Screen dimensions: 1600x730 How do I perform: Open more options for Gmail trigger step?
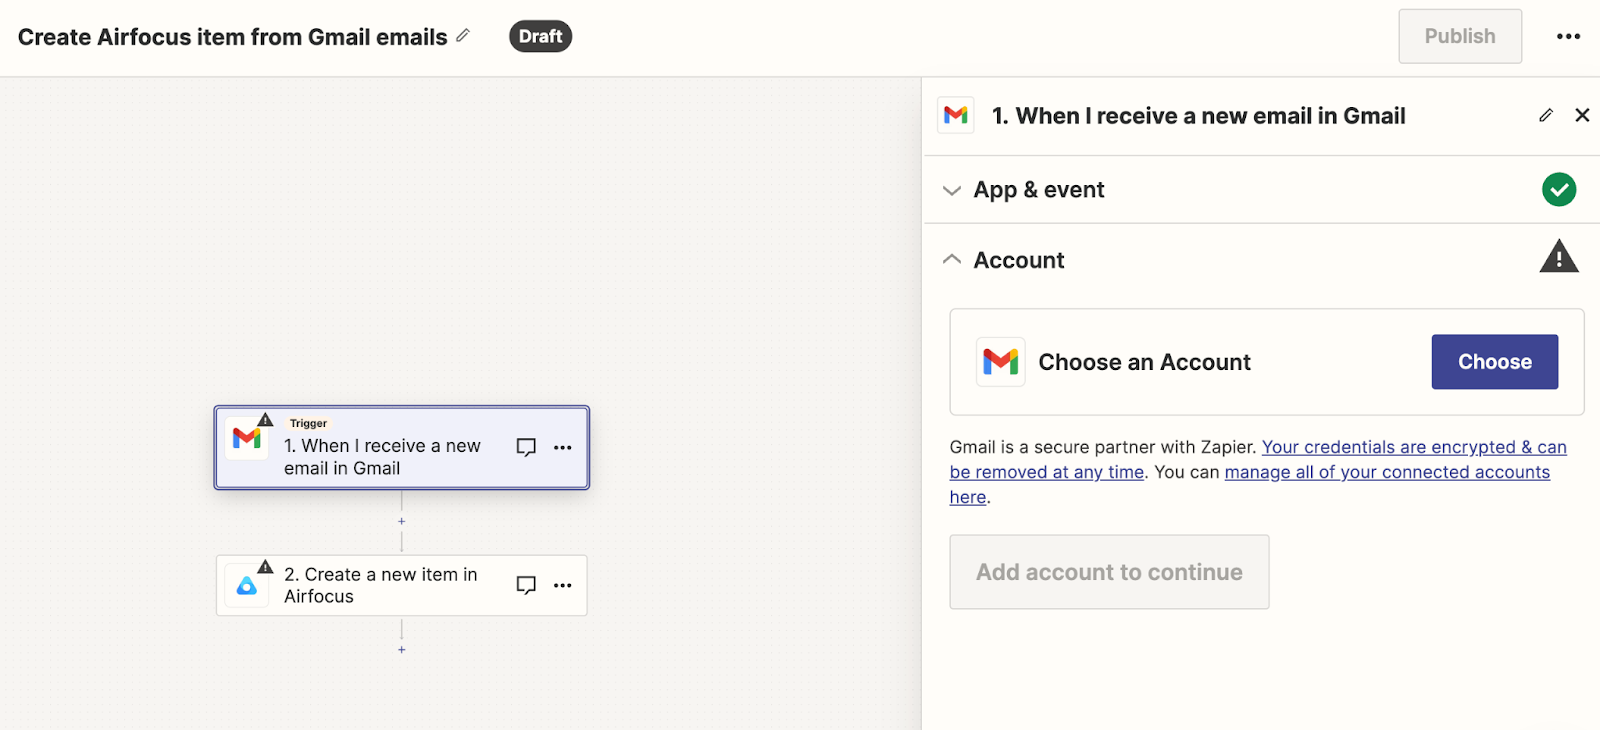563,447
